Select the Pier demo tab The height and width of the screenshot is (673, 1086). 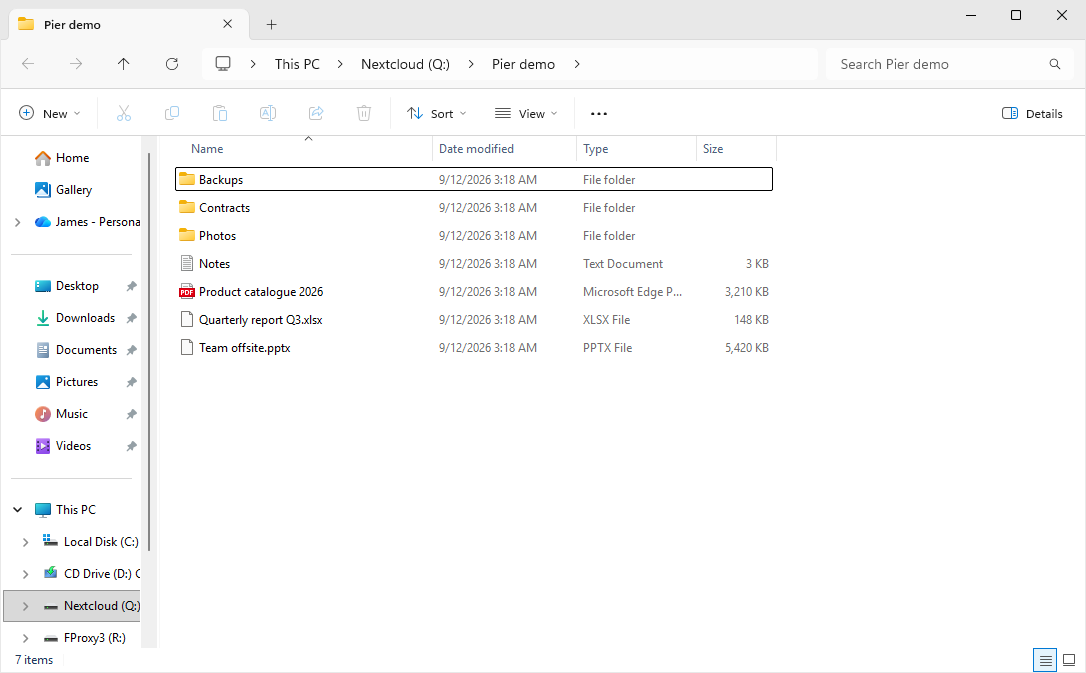pyautogui.click(x=129, y=25)
